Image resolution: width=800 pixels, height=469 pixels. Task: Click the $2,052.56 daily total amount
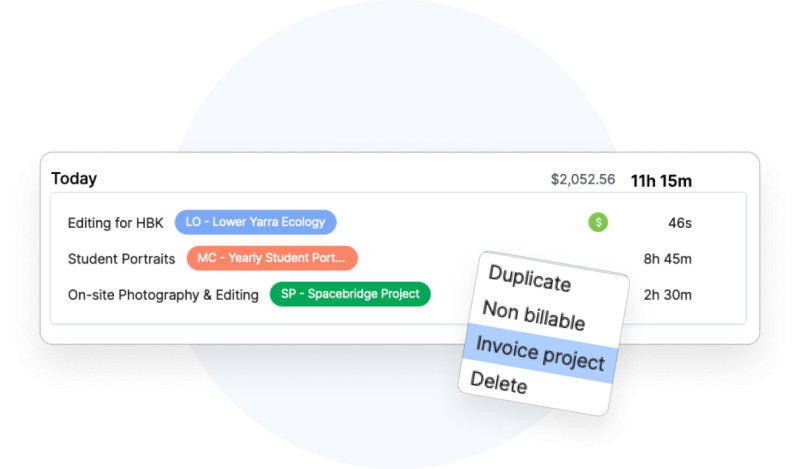583,180
